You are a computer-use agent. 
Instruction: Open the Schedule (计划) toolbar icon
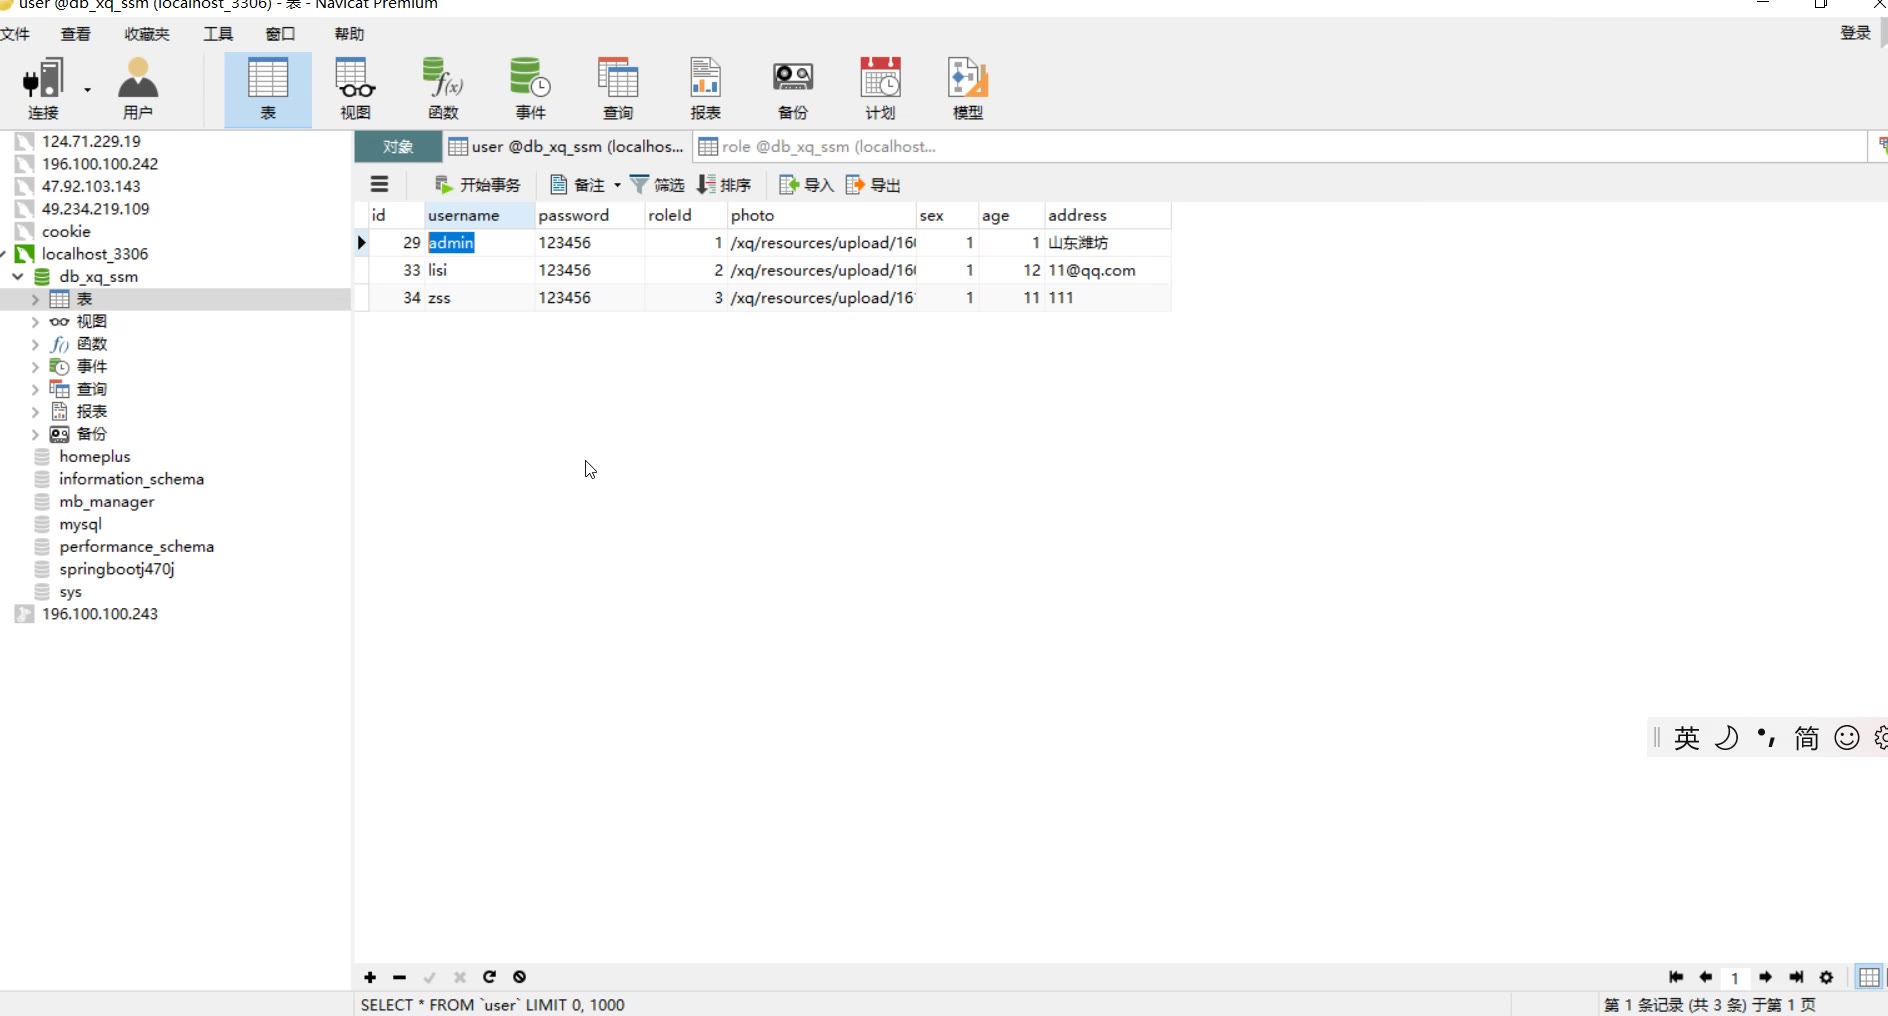880,89
